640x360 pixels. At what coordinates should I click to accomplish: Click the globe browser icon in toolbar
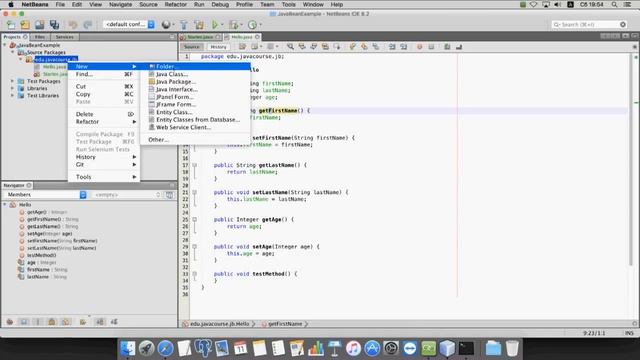(x=166, y=25)
